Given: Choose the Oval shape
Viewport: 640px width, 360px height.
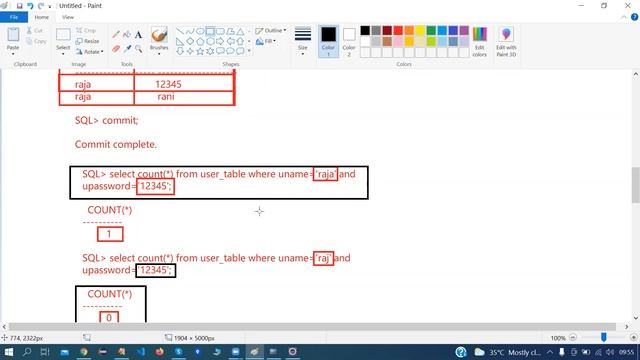Looking at the screenshot, I should (x=200, y=31).
